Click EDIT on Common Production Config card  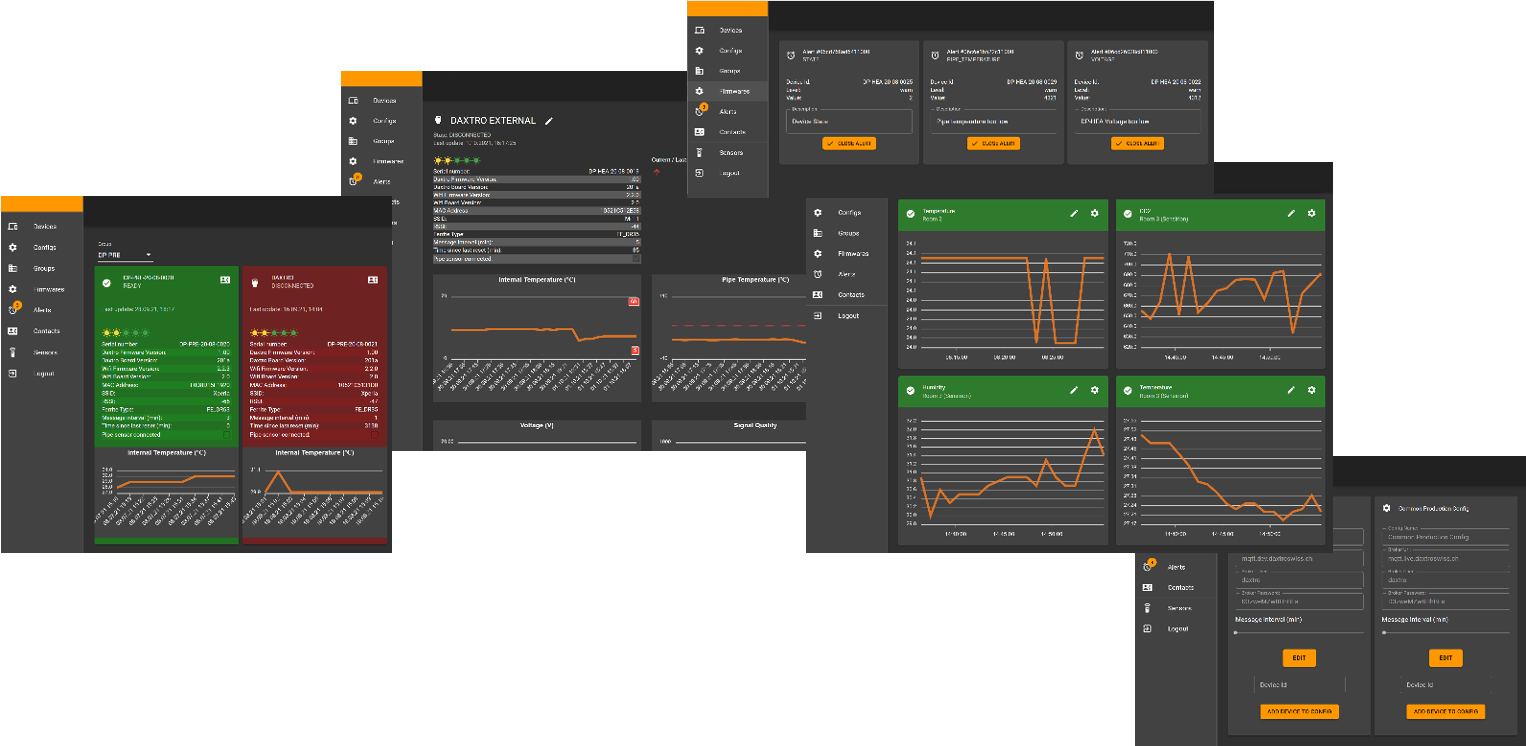(1445, 658)
